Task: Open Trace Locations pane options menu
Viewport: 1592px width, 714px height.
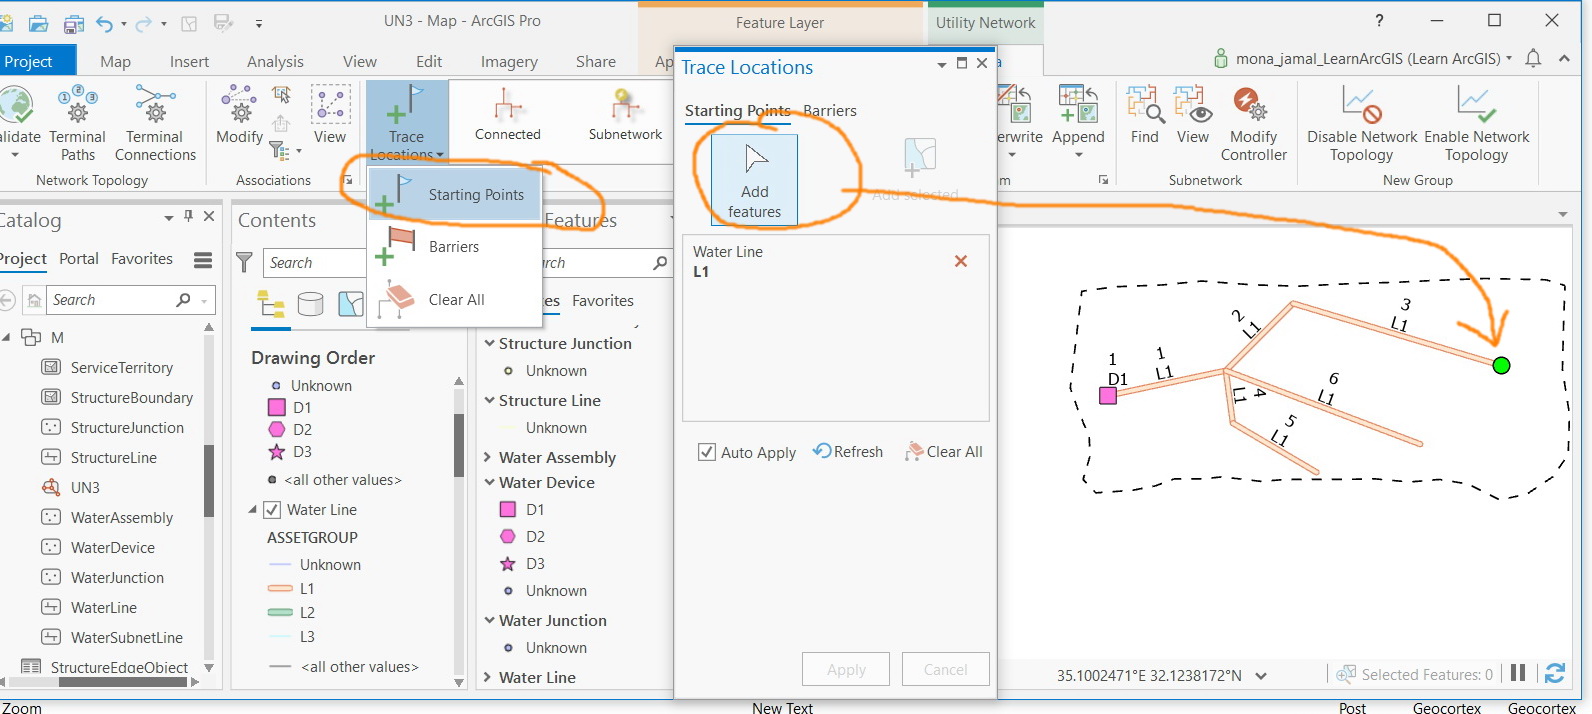Action: click(941, 65)
